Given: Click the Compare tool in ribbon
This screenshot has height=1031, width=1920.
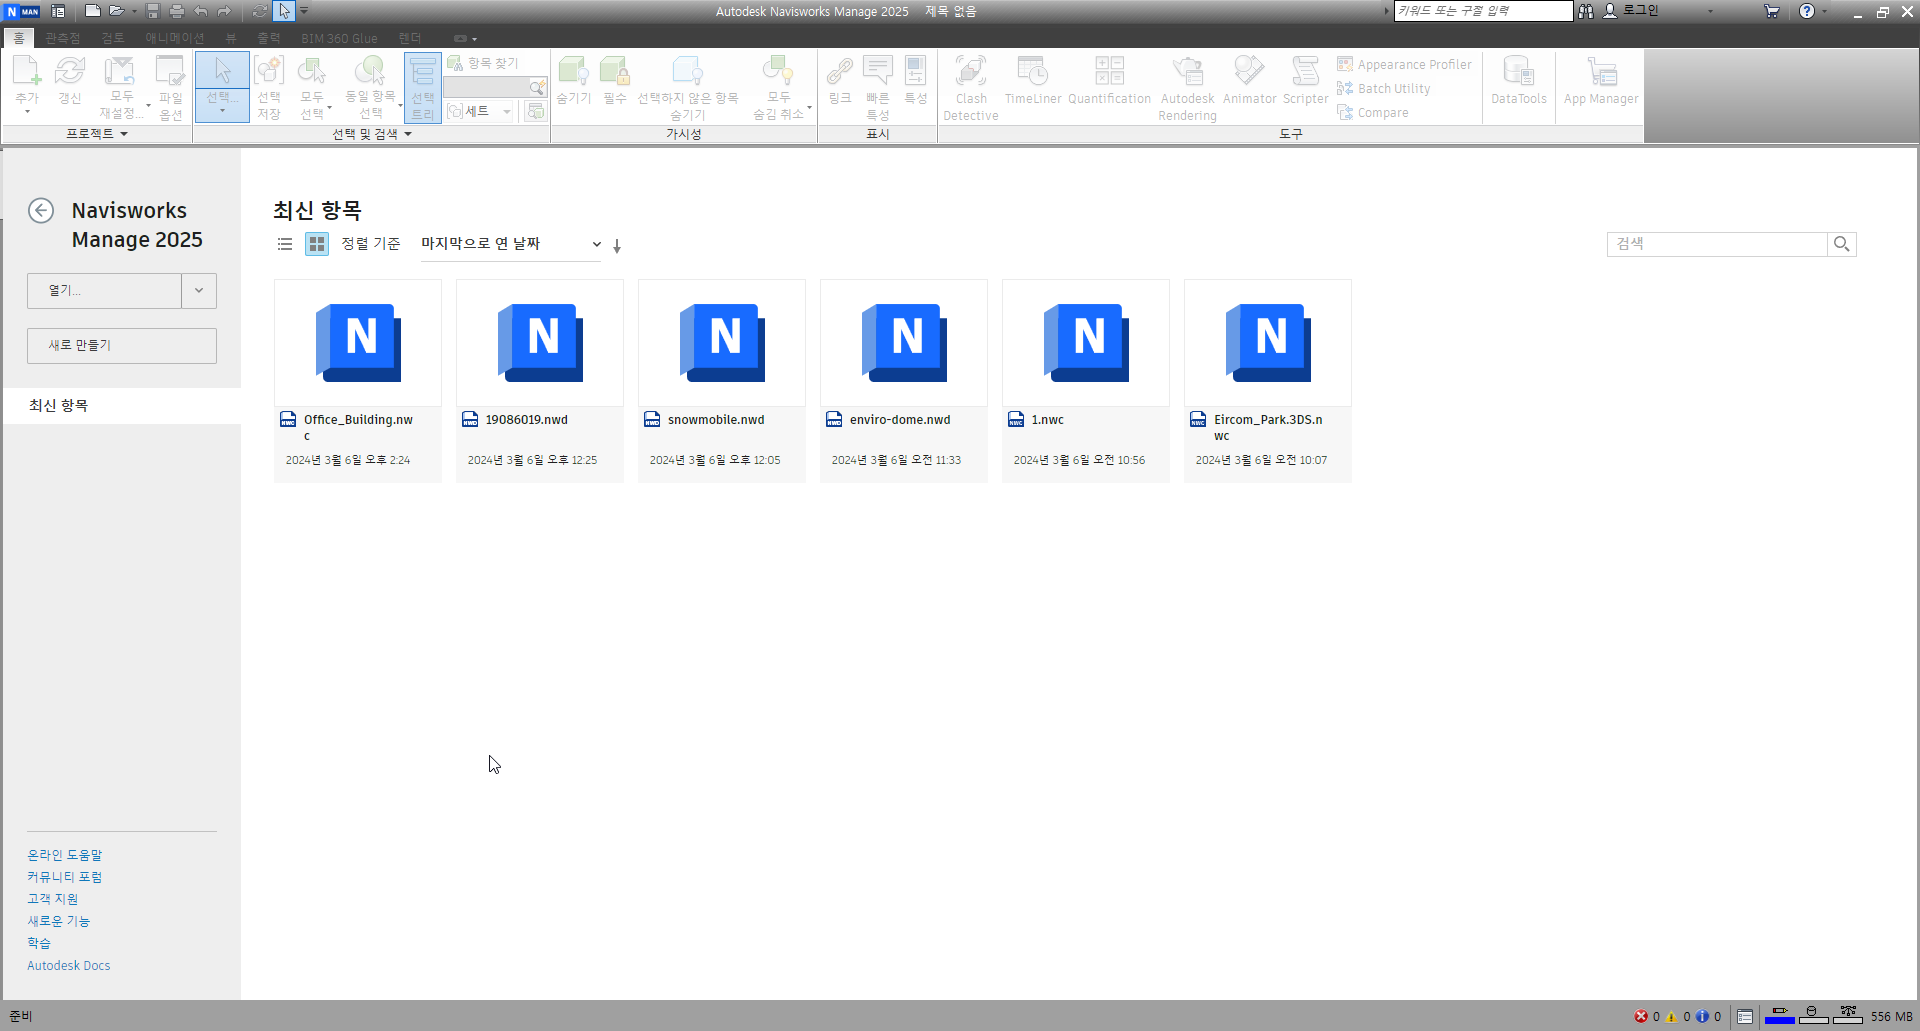Looking at the screenshot, I should [1373, 112].
